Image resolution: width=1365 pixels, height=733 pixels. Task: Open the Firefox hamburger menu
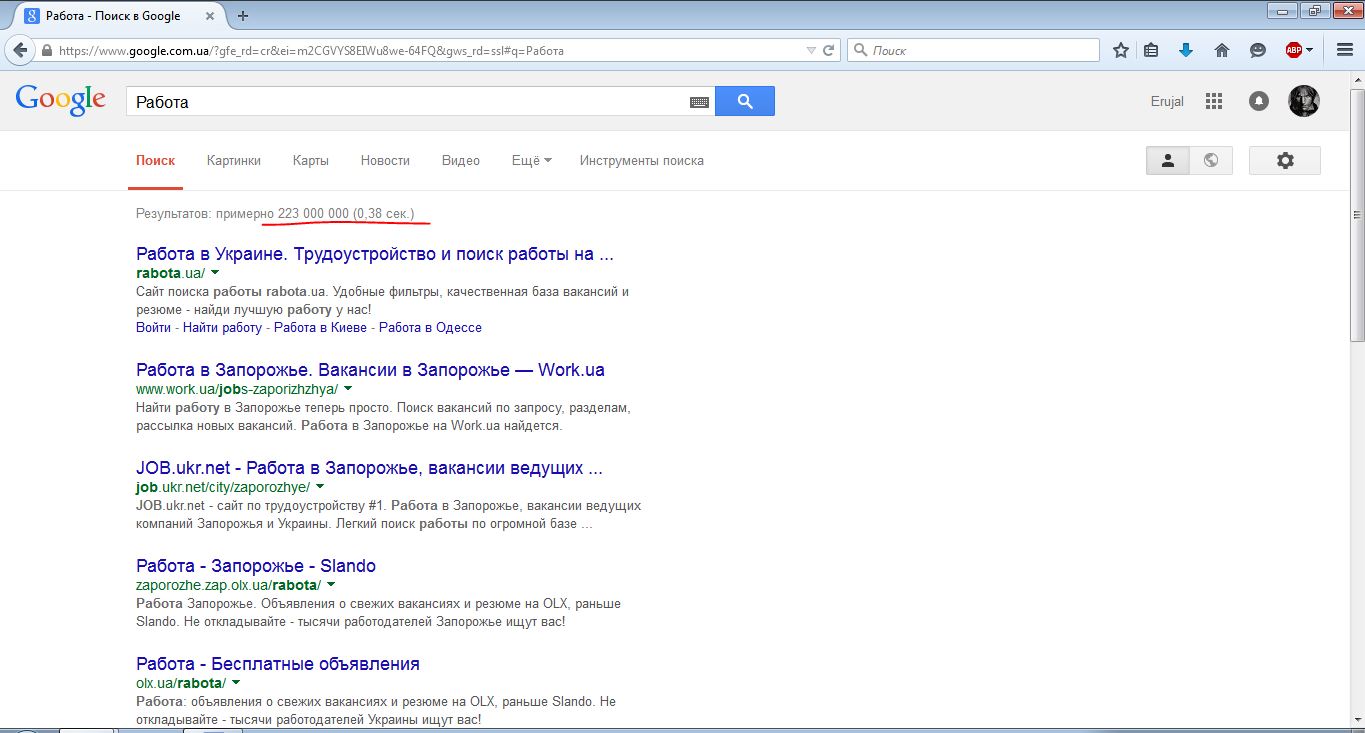tap(1345, 50)
